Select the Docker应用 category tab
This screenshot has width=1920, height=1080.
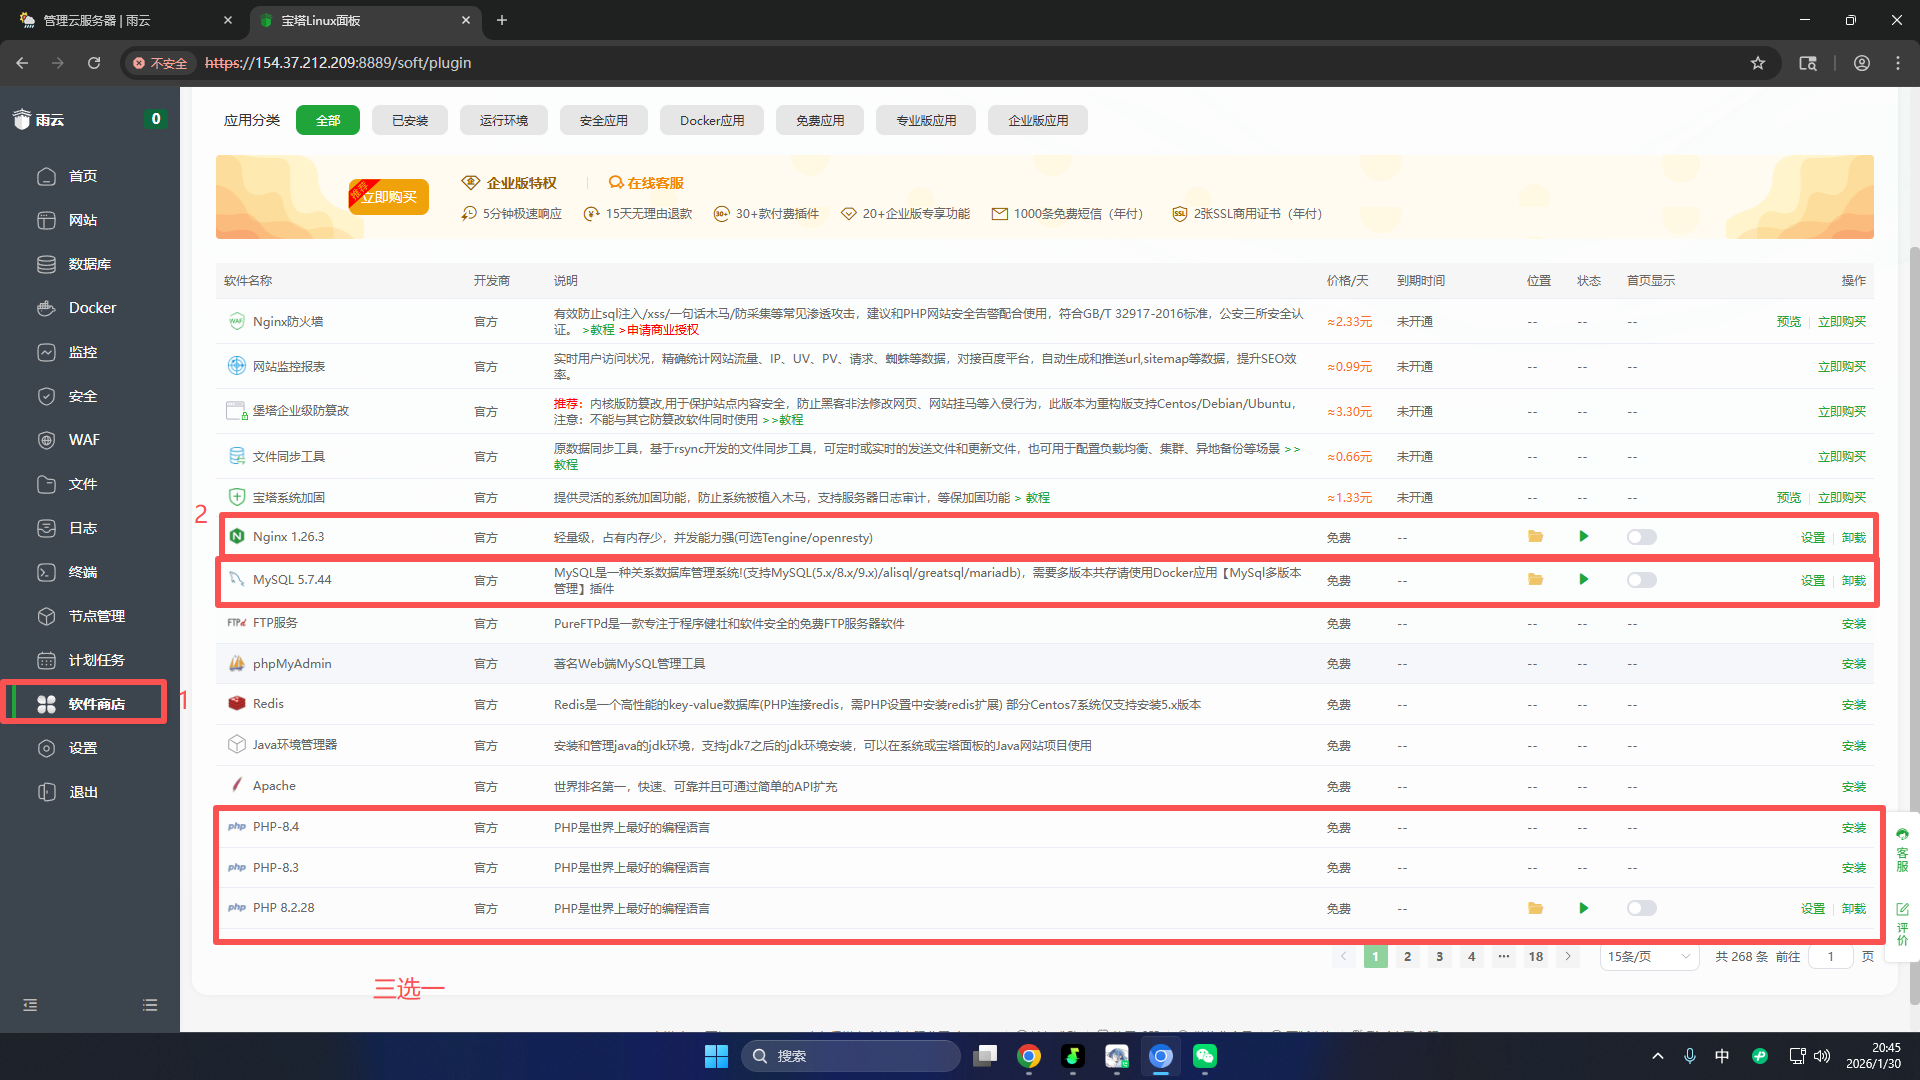[712, 120]
